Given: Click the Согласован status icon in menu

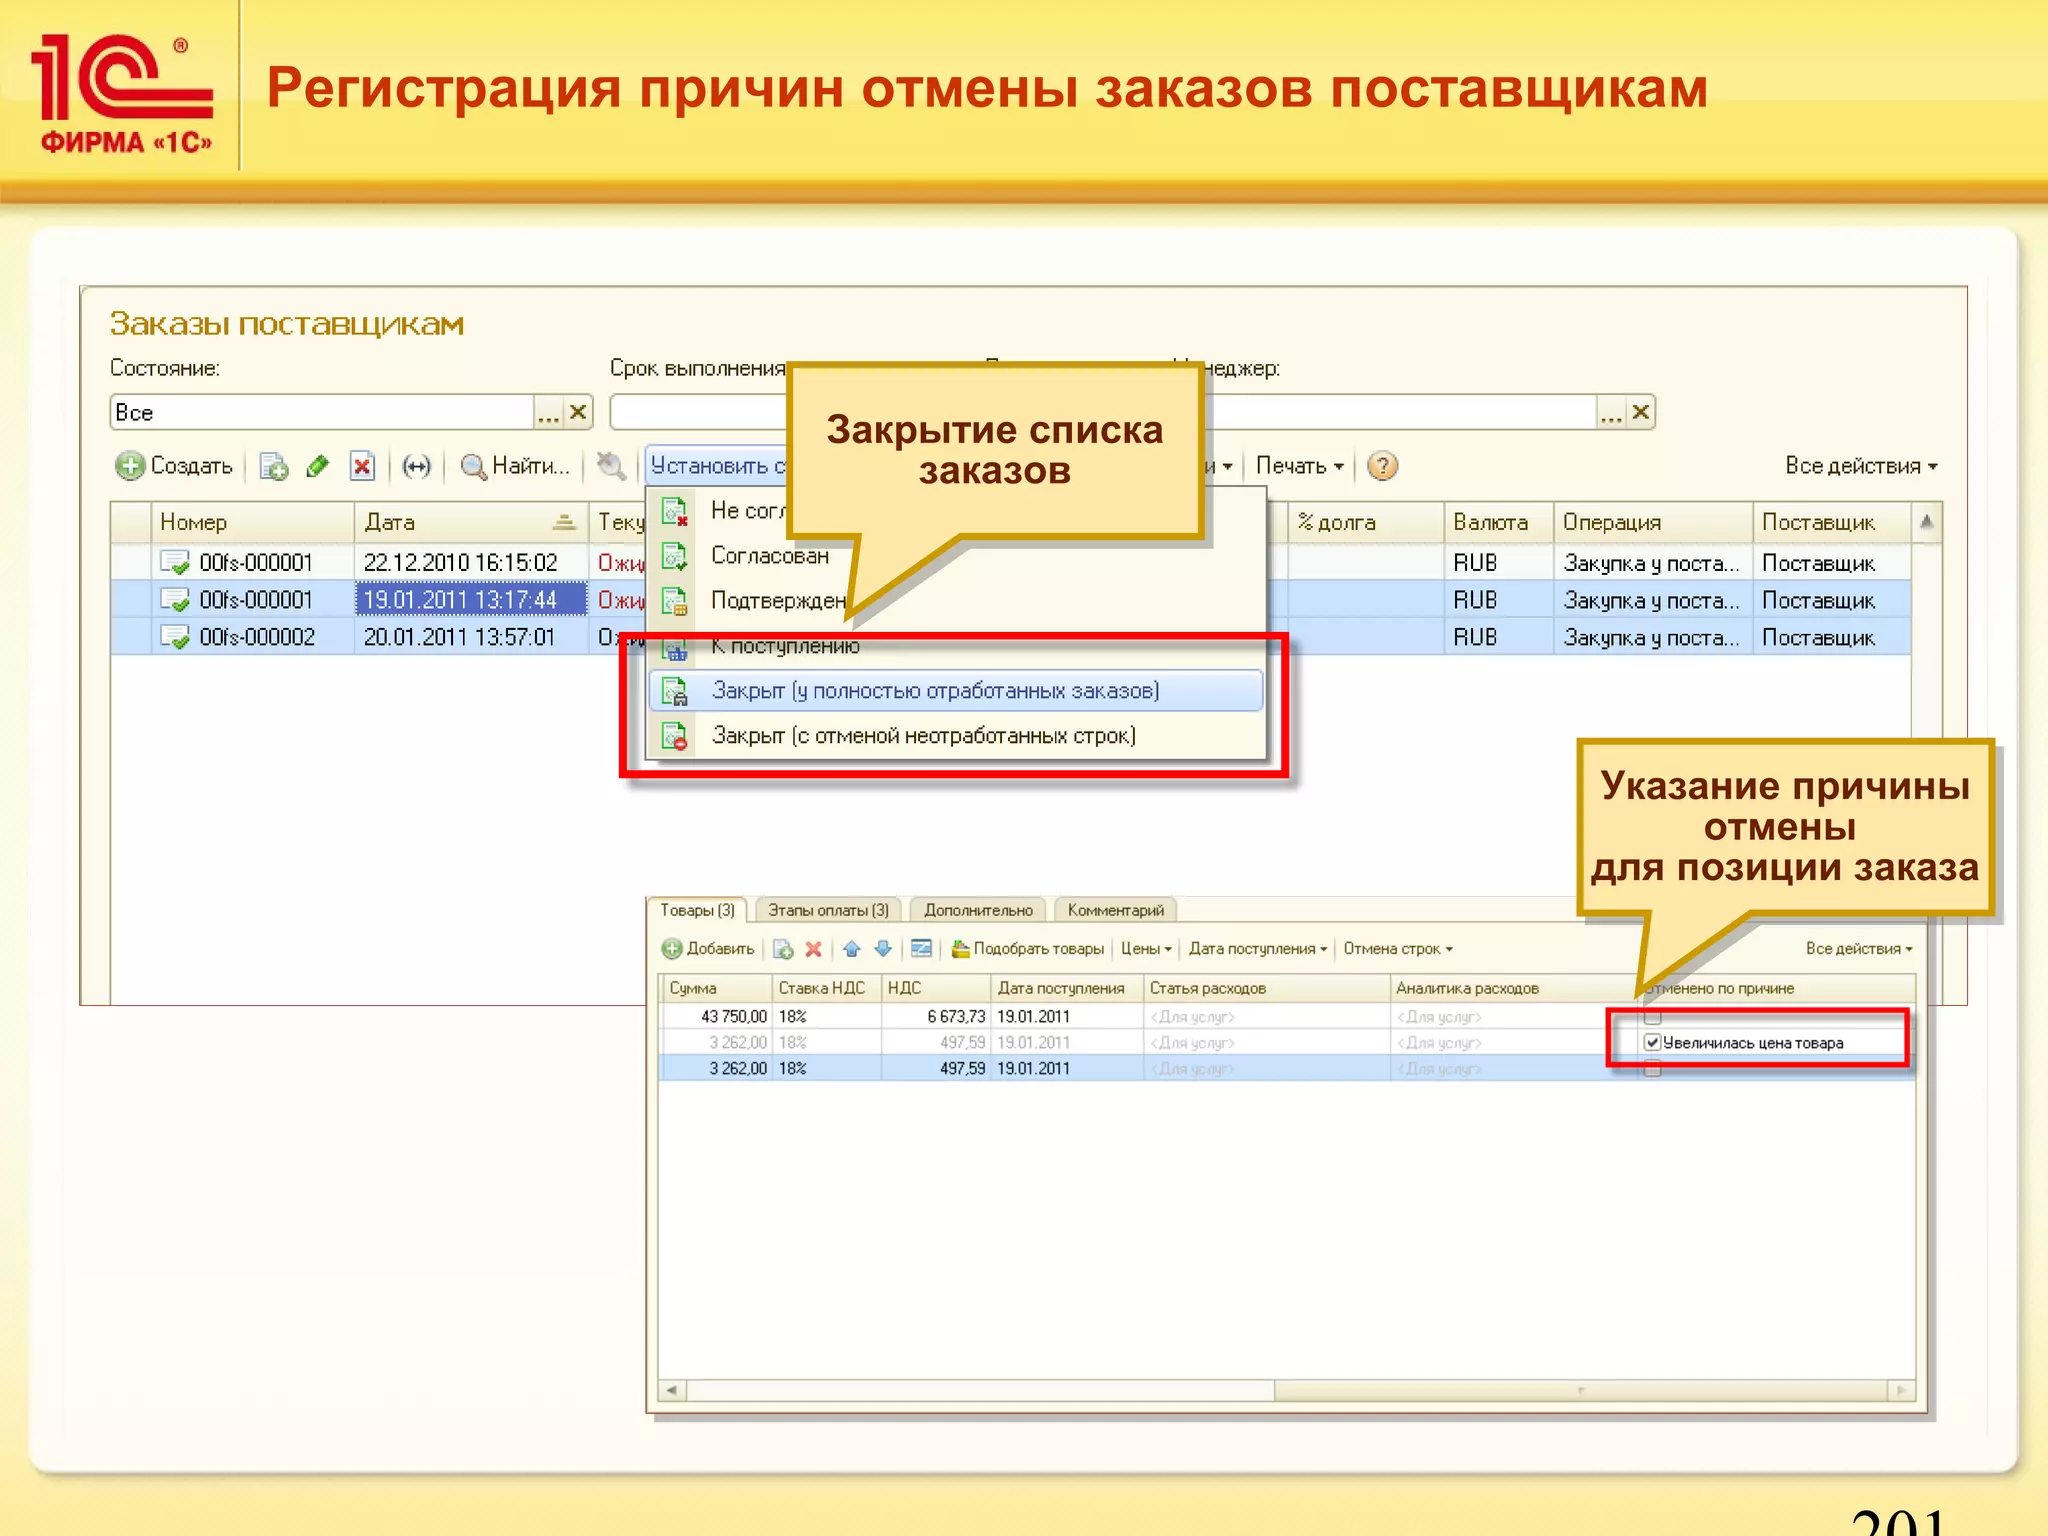Looking at the screenshot, I should click(675, 556).
